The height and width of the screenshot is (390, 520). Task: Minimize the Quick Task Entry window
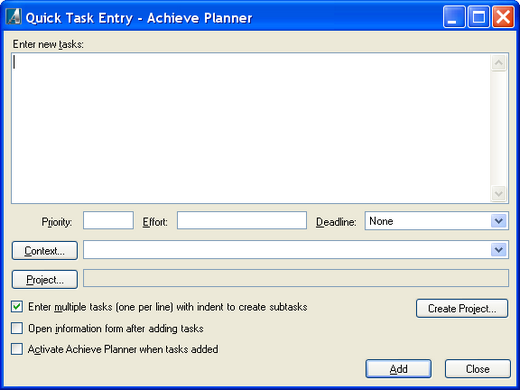pyautogui.click(x=454, y=17)
